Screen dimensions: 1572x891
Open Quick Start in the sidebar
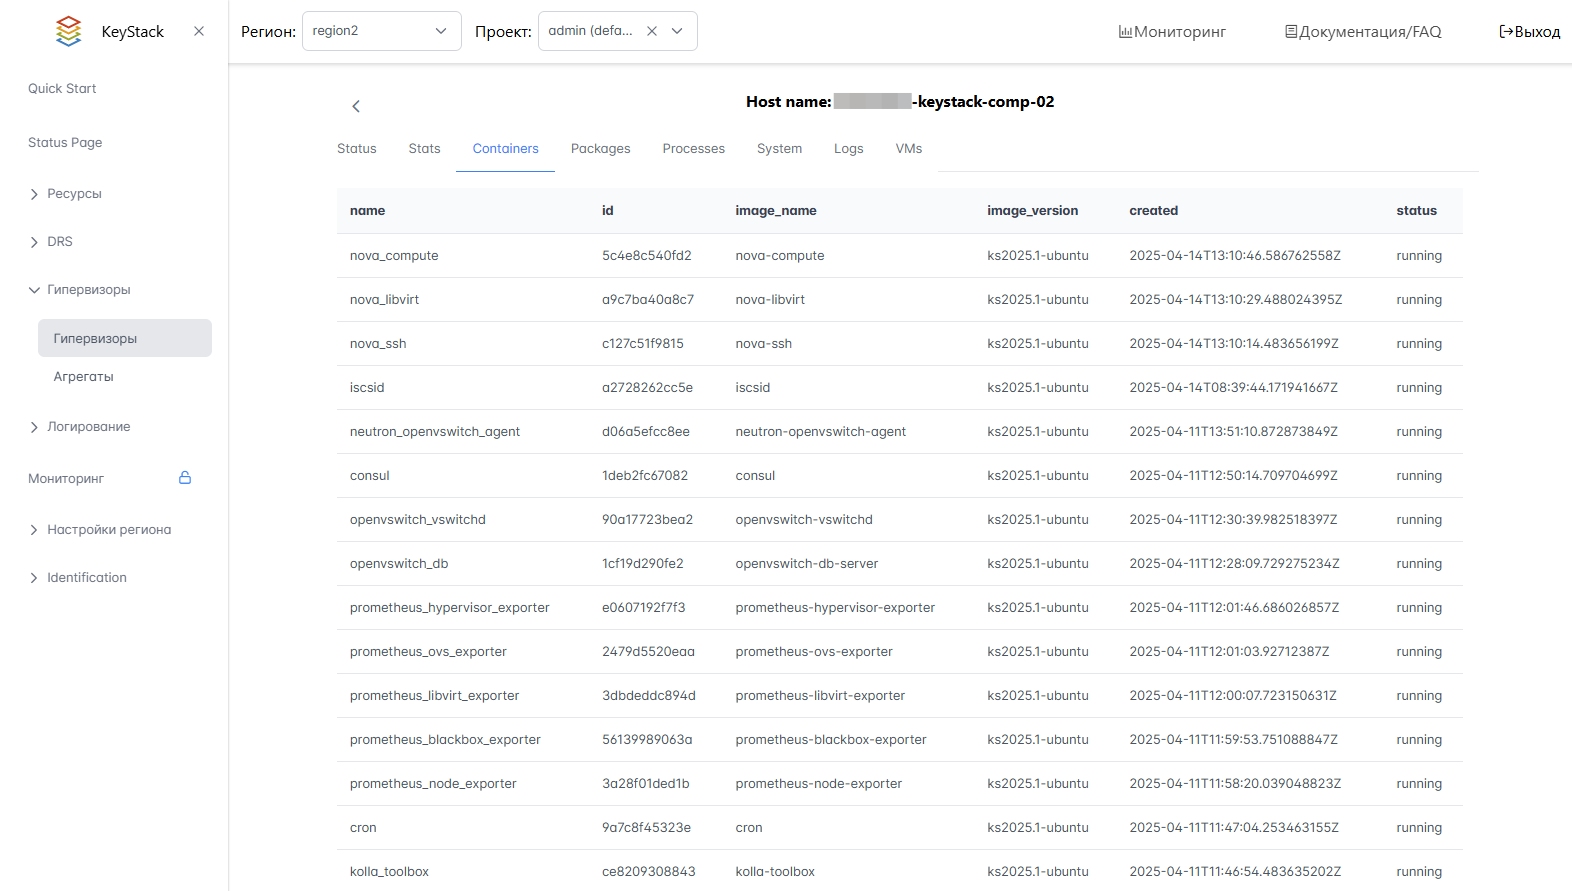(x=62, y=89)
